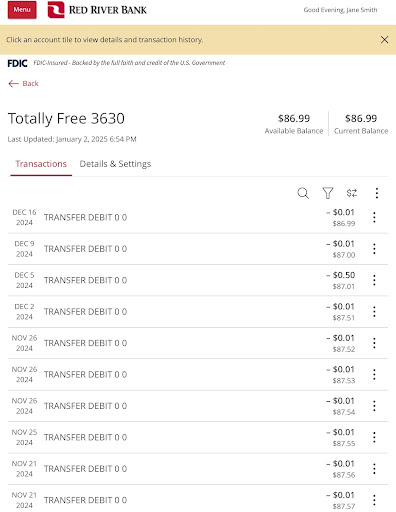Image resolution: width=396 pixels, height=512 pixels.
Task: Open the transaction search magnifier icon
Action: 303,193
